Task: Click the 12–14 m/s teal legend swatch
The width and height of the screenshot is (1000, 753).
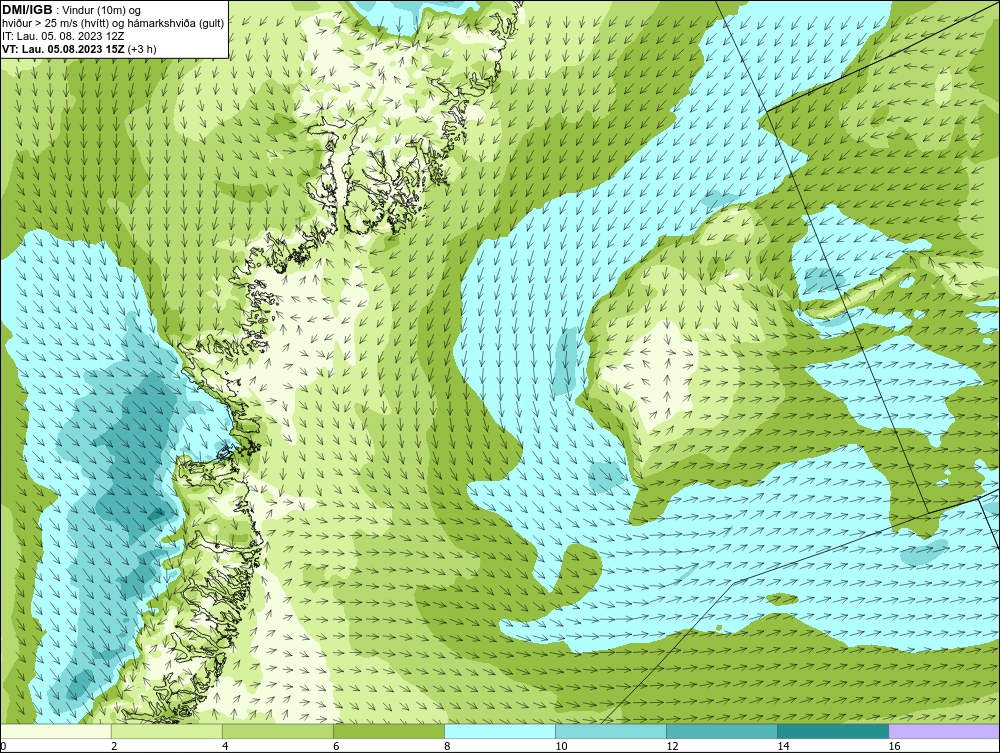Action: pyautogui.click(x=722, y=731)
